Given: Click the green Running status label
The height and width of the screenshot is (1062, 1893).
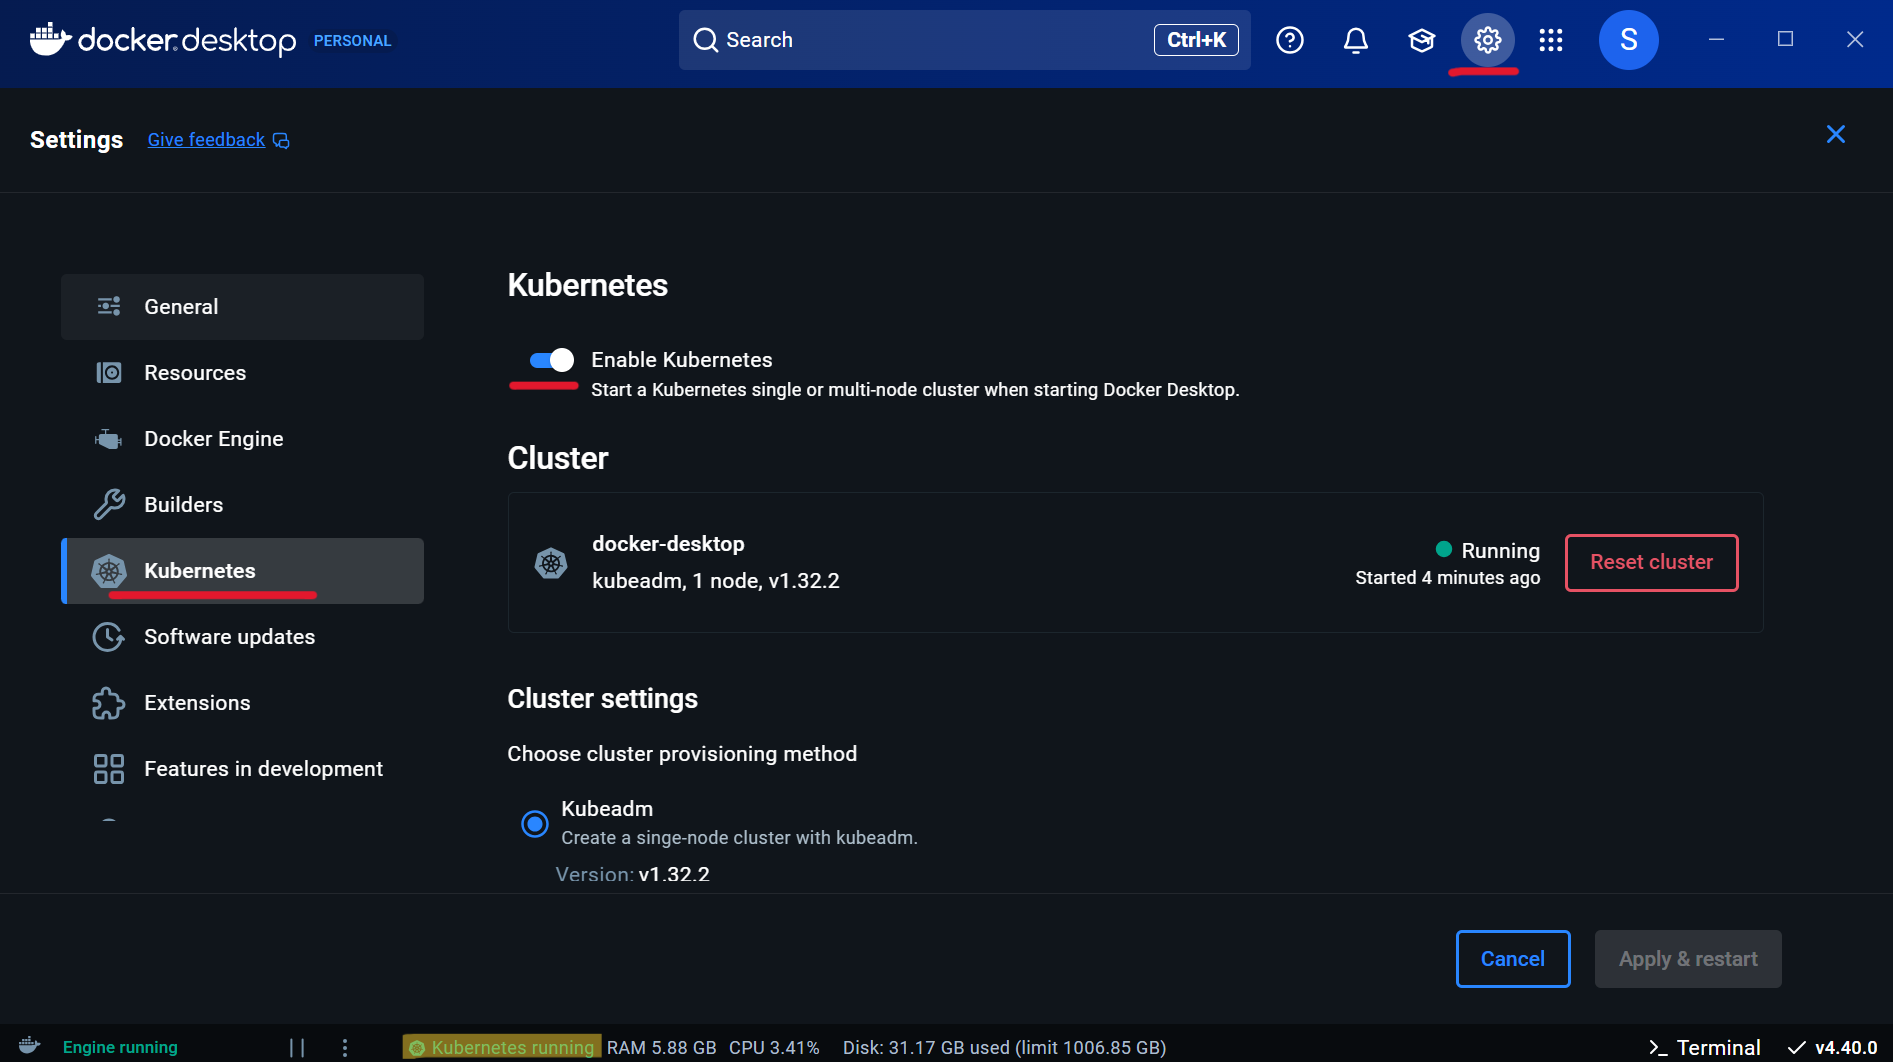Looking at the screenshot, I should [1488, 550].
